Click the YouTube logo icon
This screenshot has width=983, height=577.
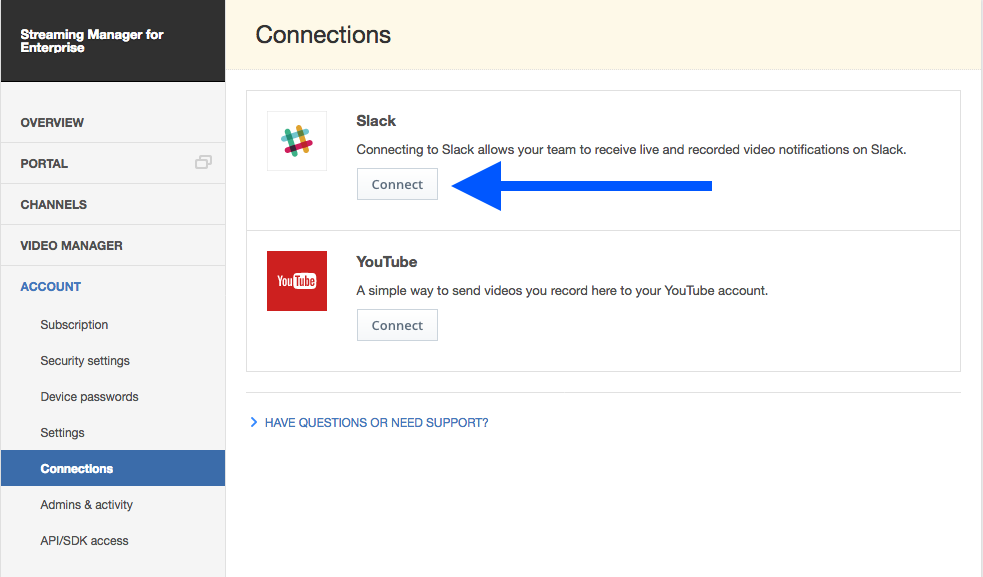(297, 281)
